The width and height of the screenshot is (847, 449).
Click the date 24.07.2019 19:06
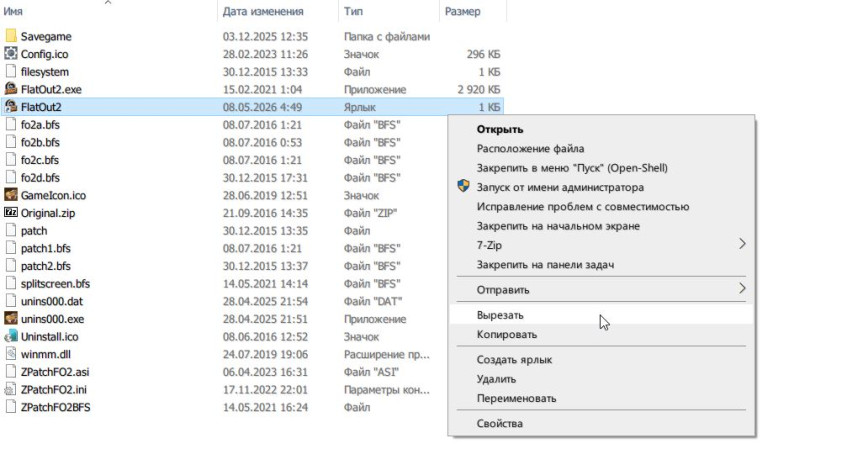click(265, 354)
